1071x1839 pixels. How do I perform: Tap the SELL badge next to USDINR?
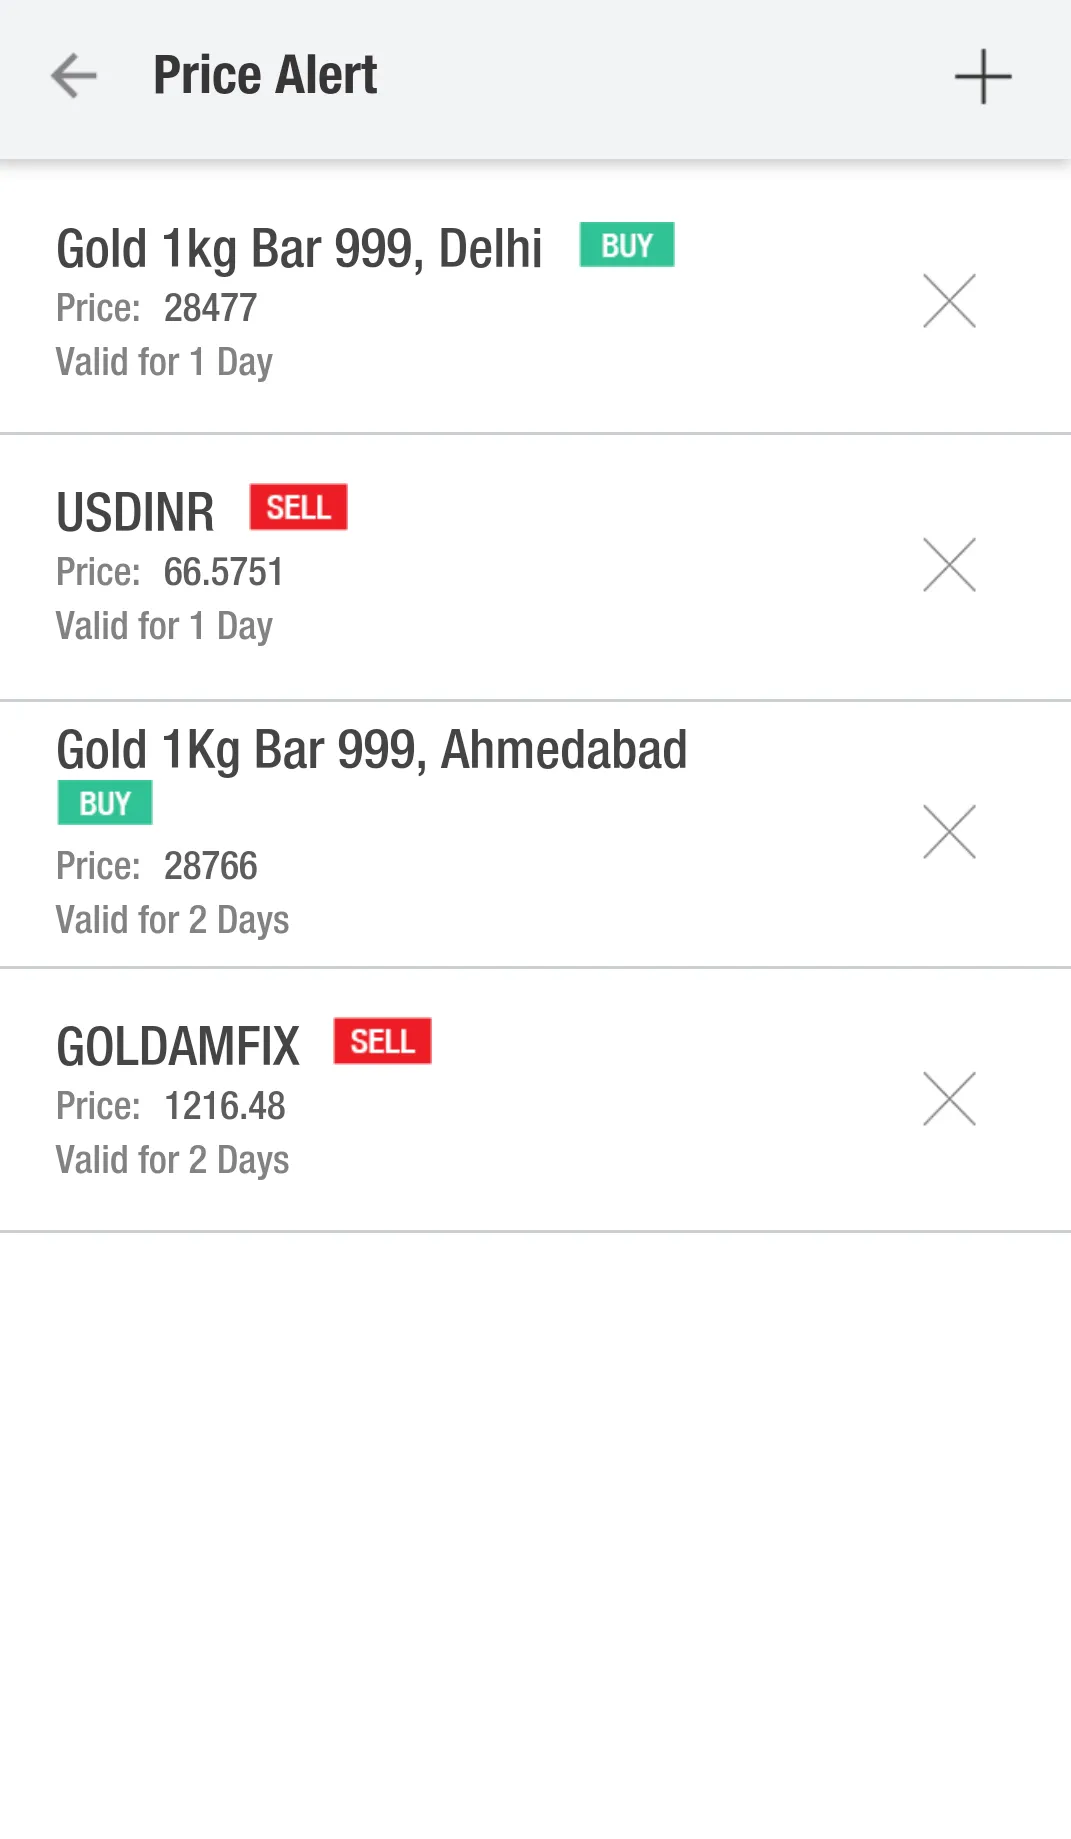click(298, 507)
